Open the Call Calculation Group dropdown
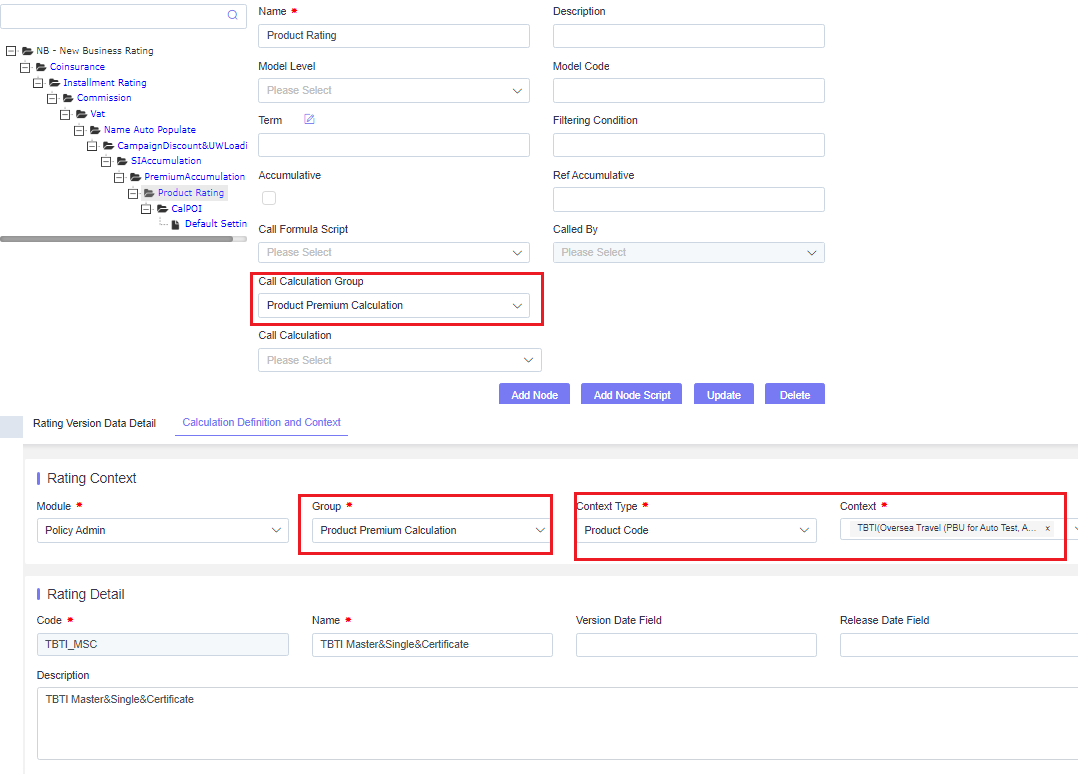 394,305
